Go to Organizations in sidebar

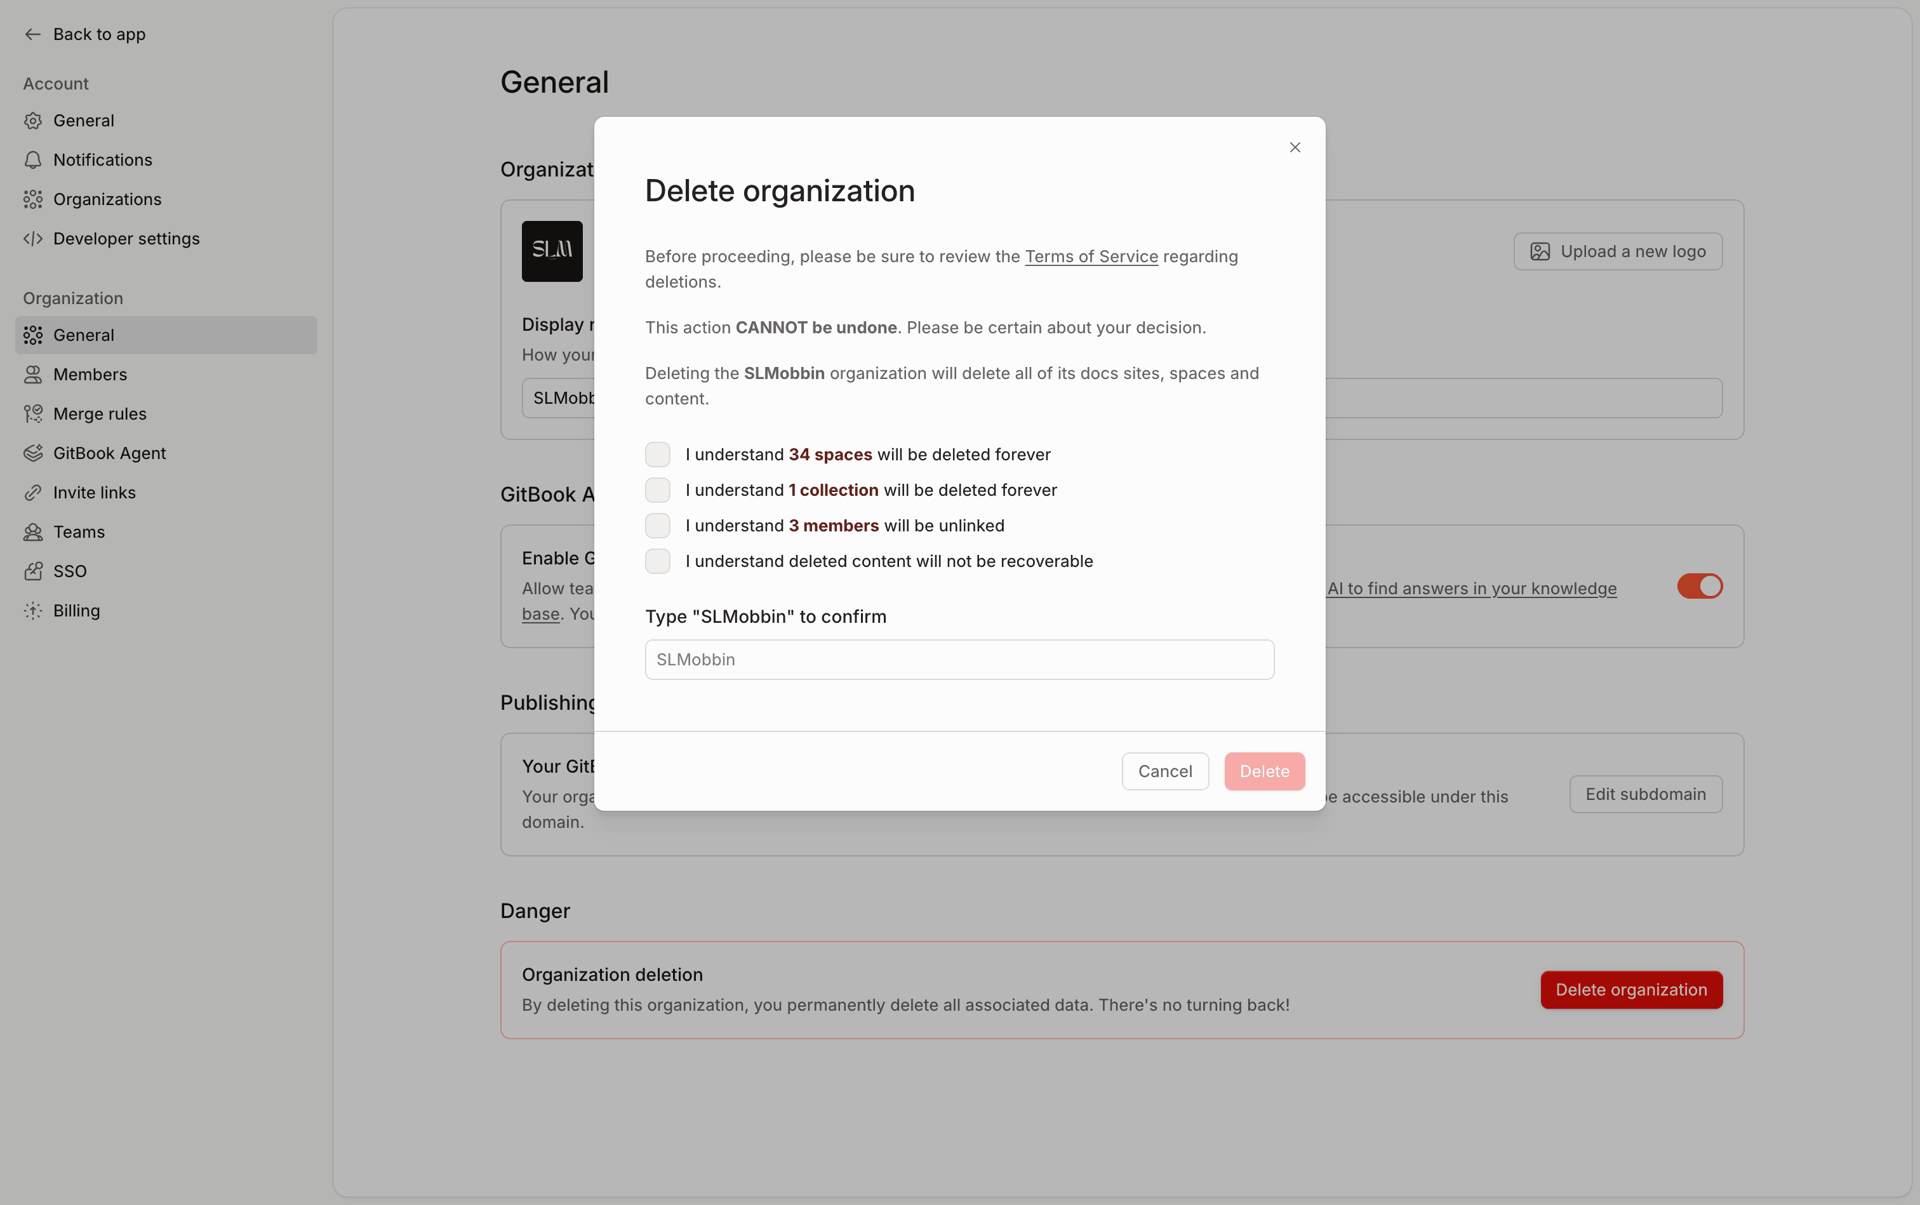click(166, 200)
